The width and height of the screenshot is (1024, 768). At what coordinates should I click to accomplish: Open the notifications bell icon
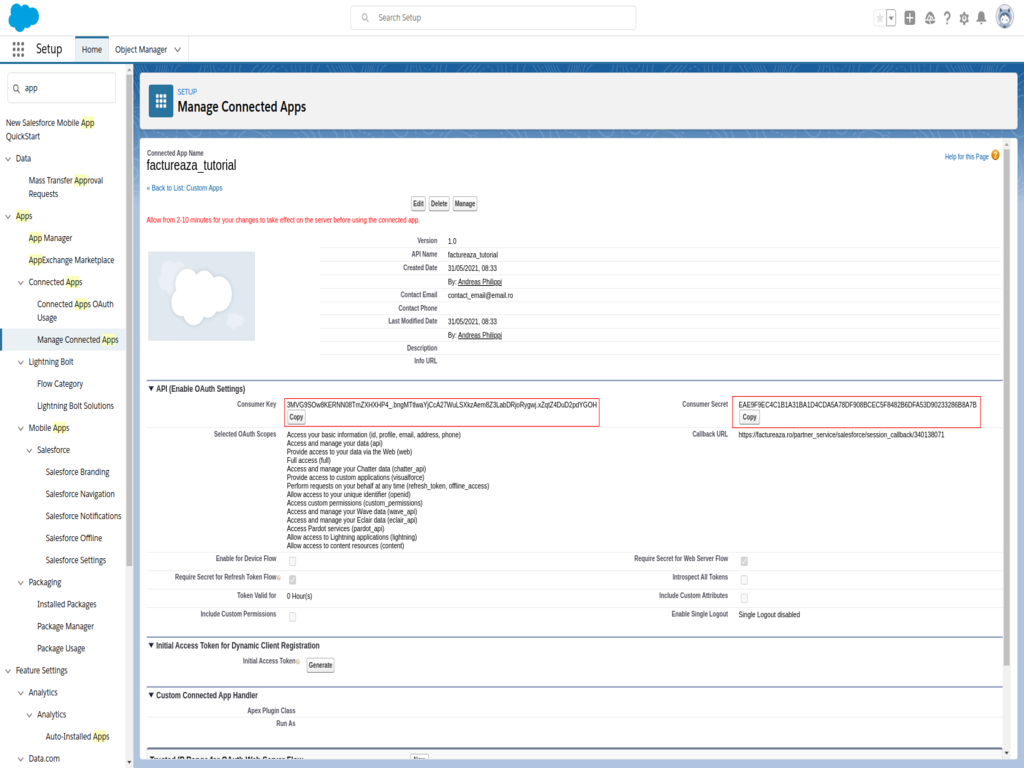tap(980, 17)
